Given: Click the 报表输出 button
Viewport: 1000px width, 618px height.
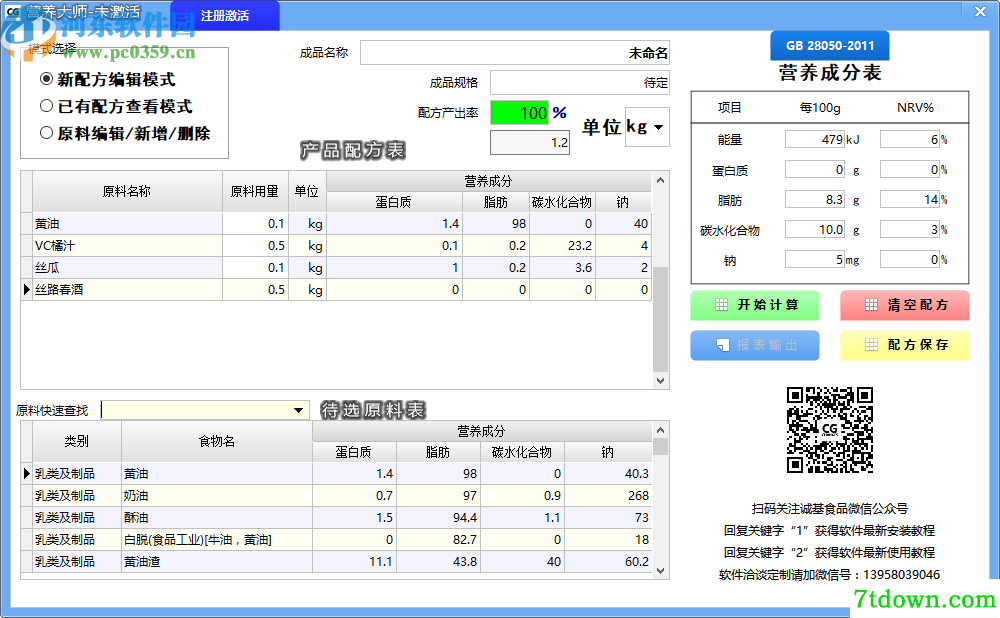Looking at the screenshot, I should [x=755, y=345].
